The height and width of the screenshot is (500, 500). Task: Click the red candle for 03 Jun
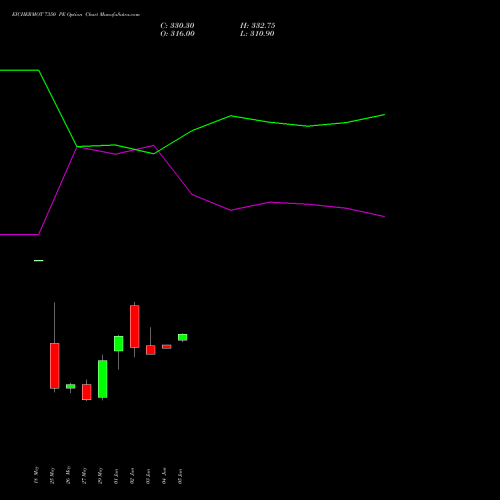[151, 350]
